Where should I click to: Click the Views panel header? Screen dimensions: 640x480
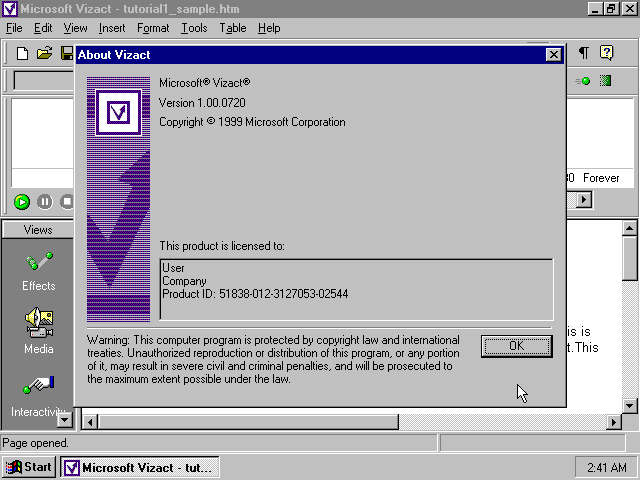(38, 230)
